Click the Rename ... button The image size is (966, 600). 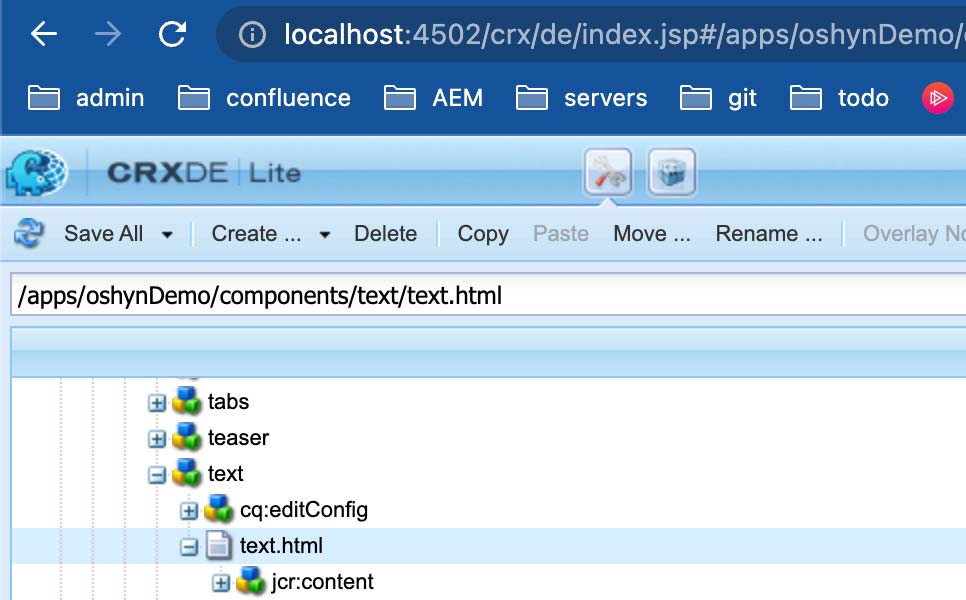(x=768, y=234)
